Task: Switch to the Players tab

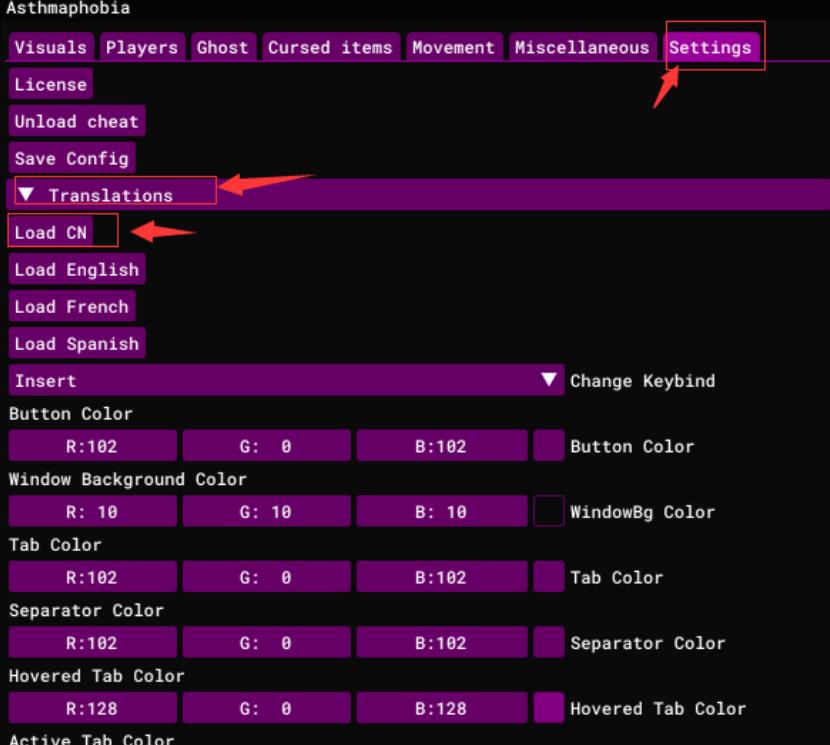Action: coord(142,47)
